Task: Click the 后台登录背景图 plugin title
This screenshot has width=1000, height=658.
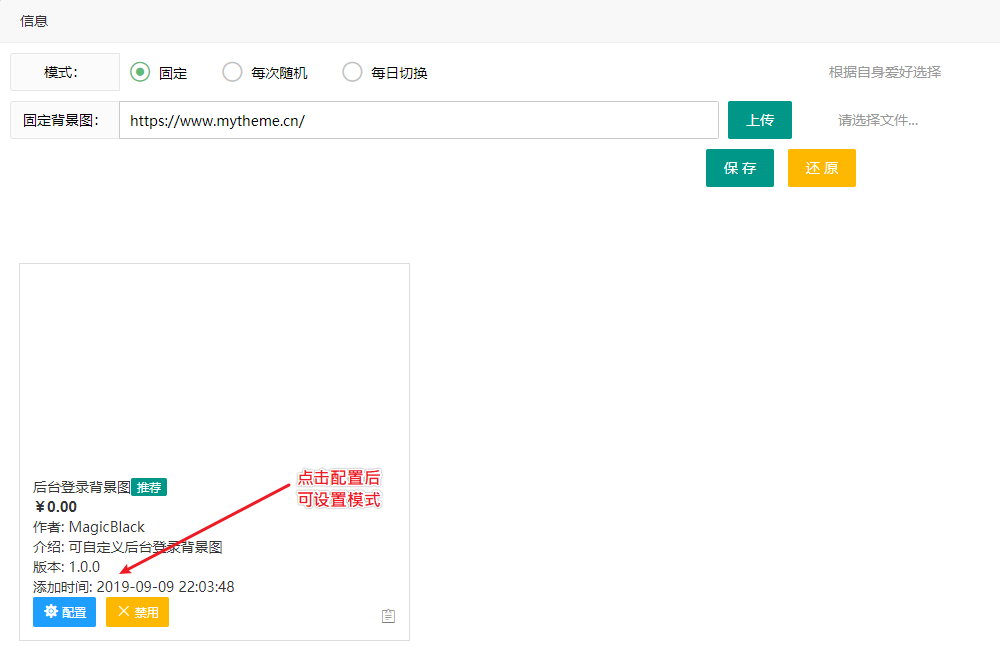Action: [x=81, y=487]
